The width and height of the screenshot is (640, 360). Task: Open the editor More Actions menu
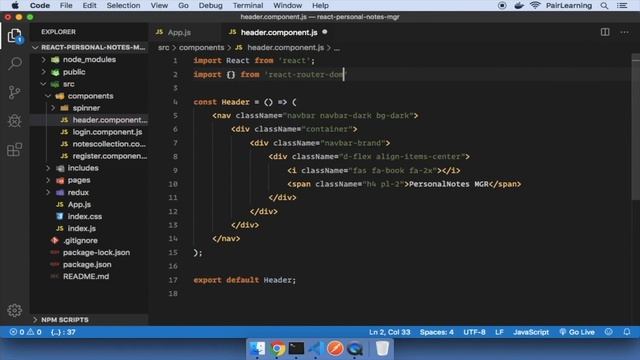pos(624,32)
